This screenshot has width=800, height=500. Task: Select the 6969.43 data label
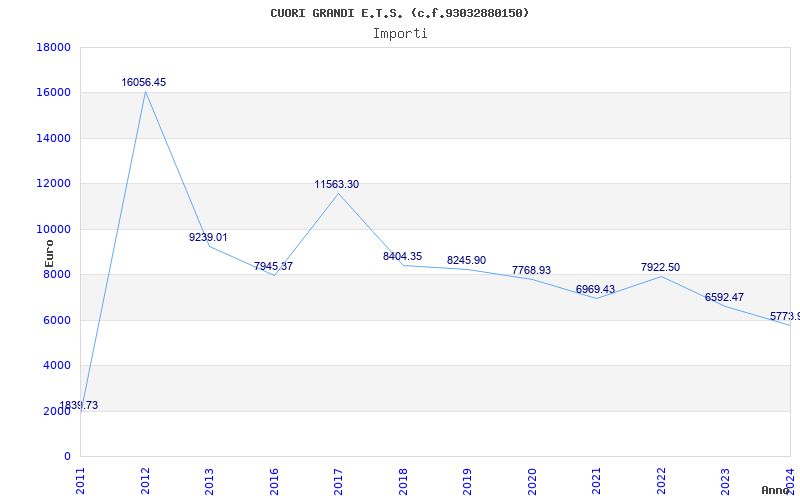pyautogui.click(x=595, y=289)
